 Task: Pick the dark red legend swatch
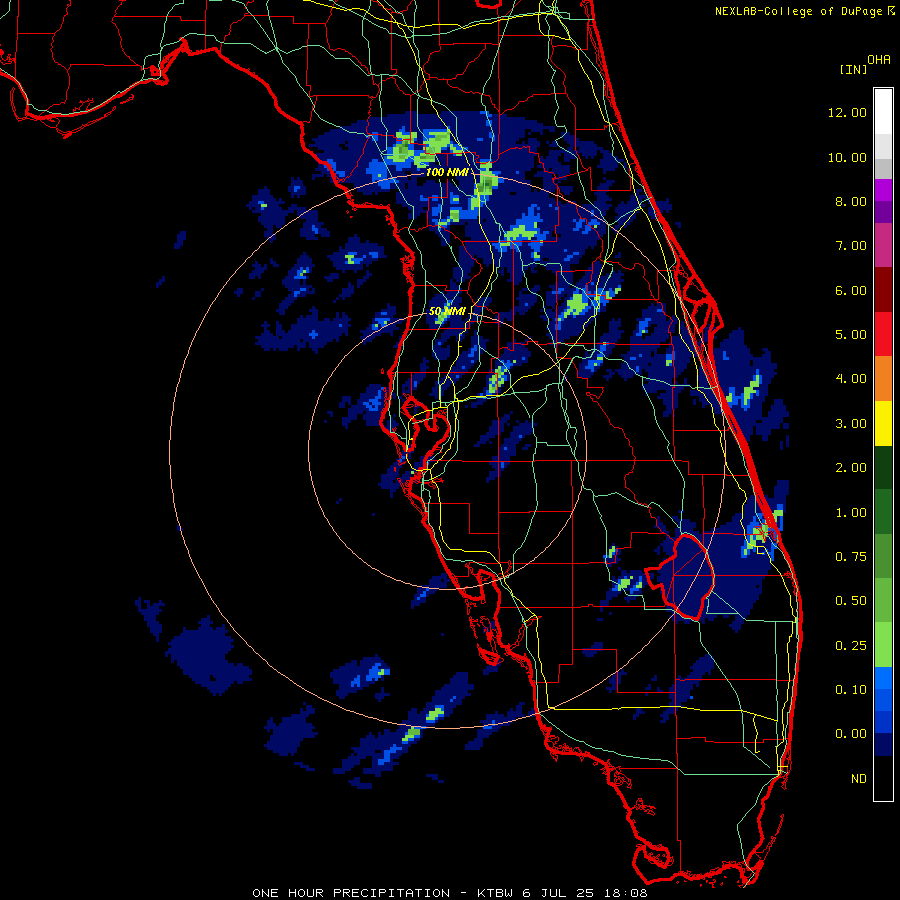coord(883,290)
